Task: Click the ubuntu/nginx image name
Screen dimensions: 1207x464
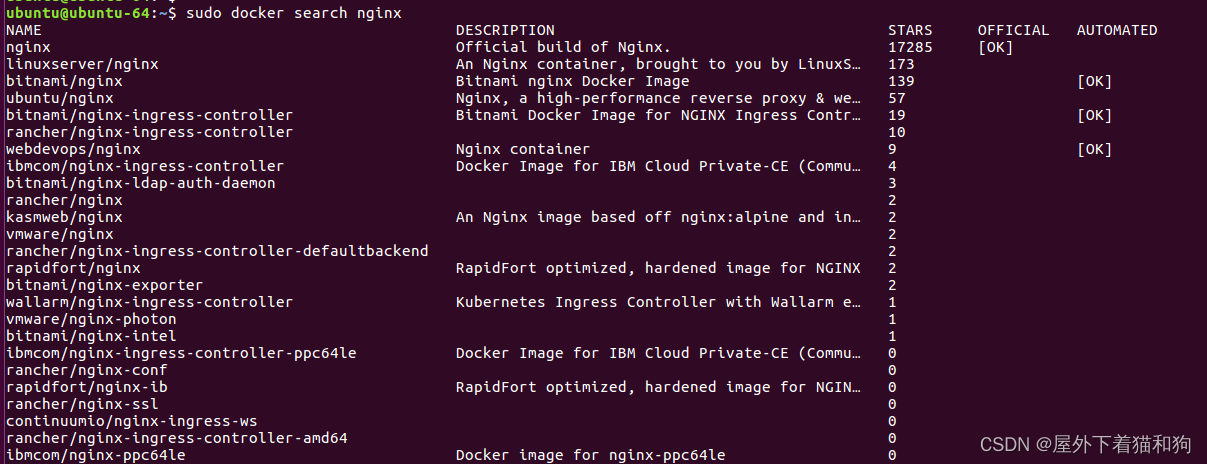Action: pyautogui.click(x=60, y=98)
